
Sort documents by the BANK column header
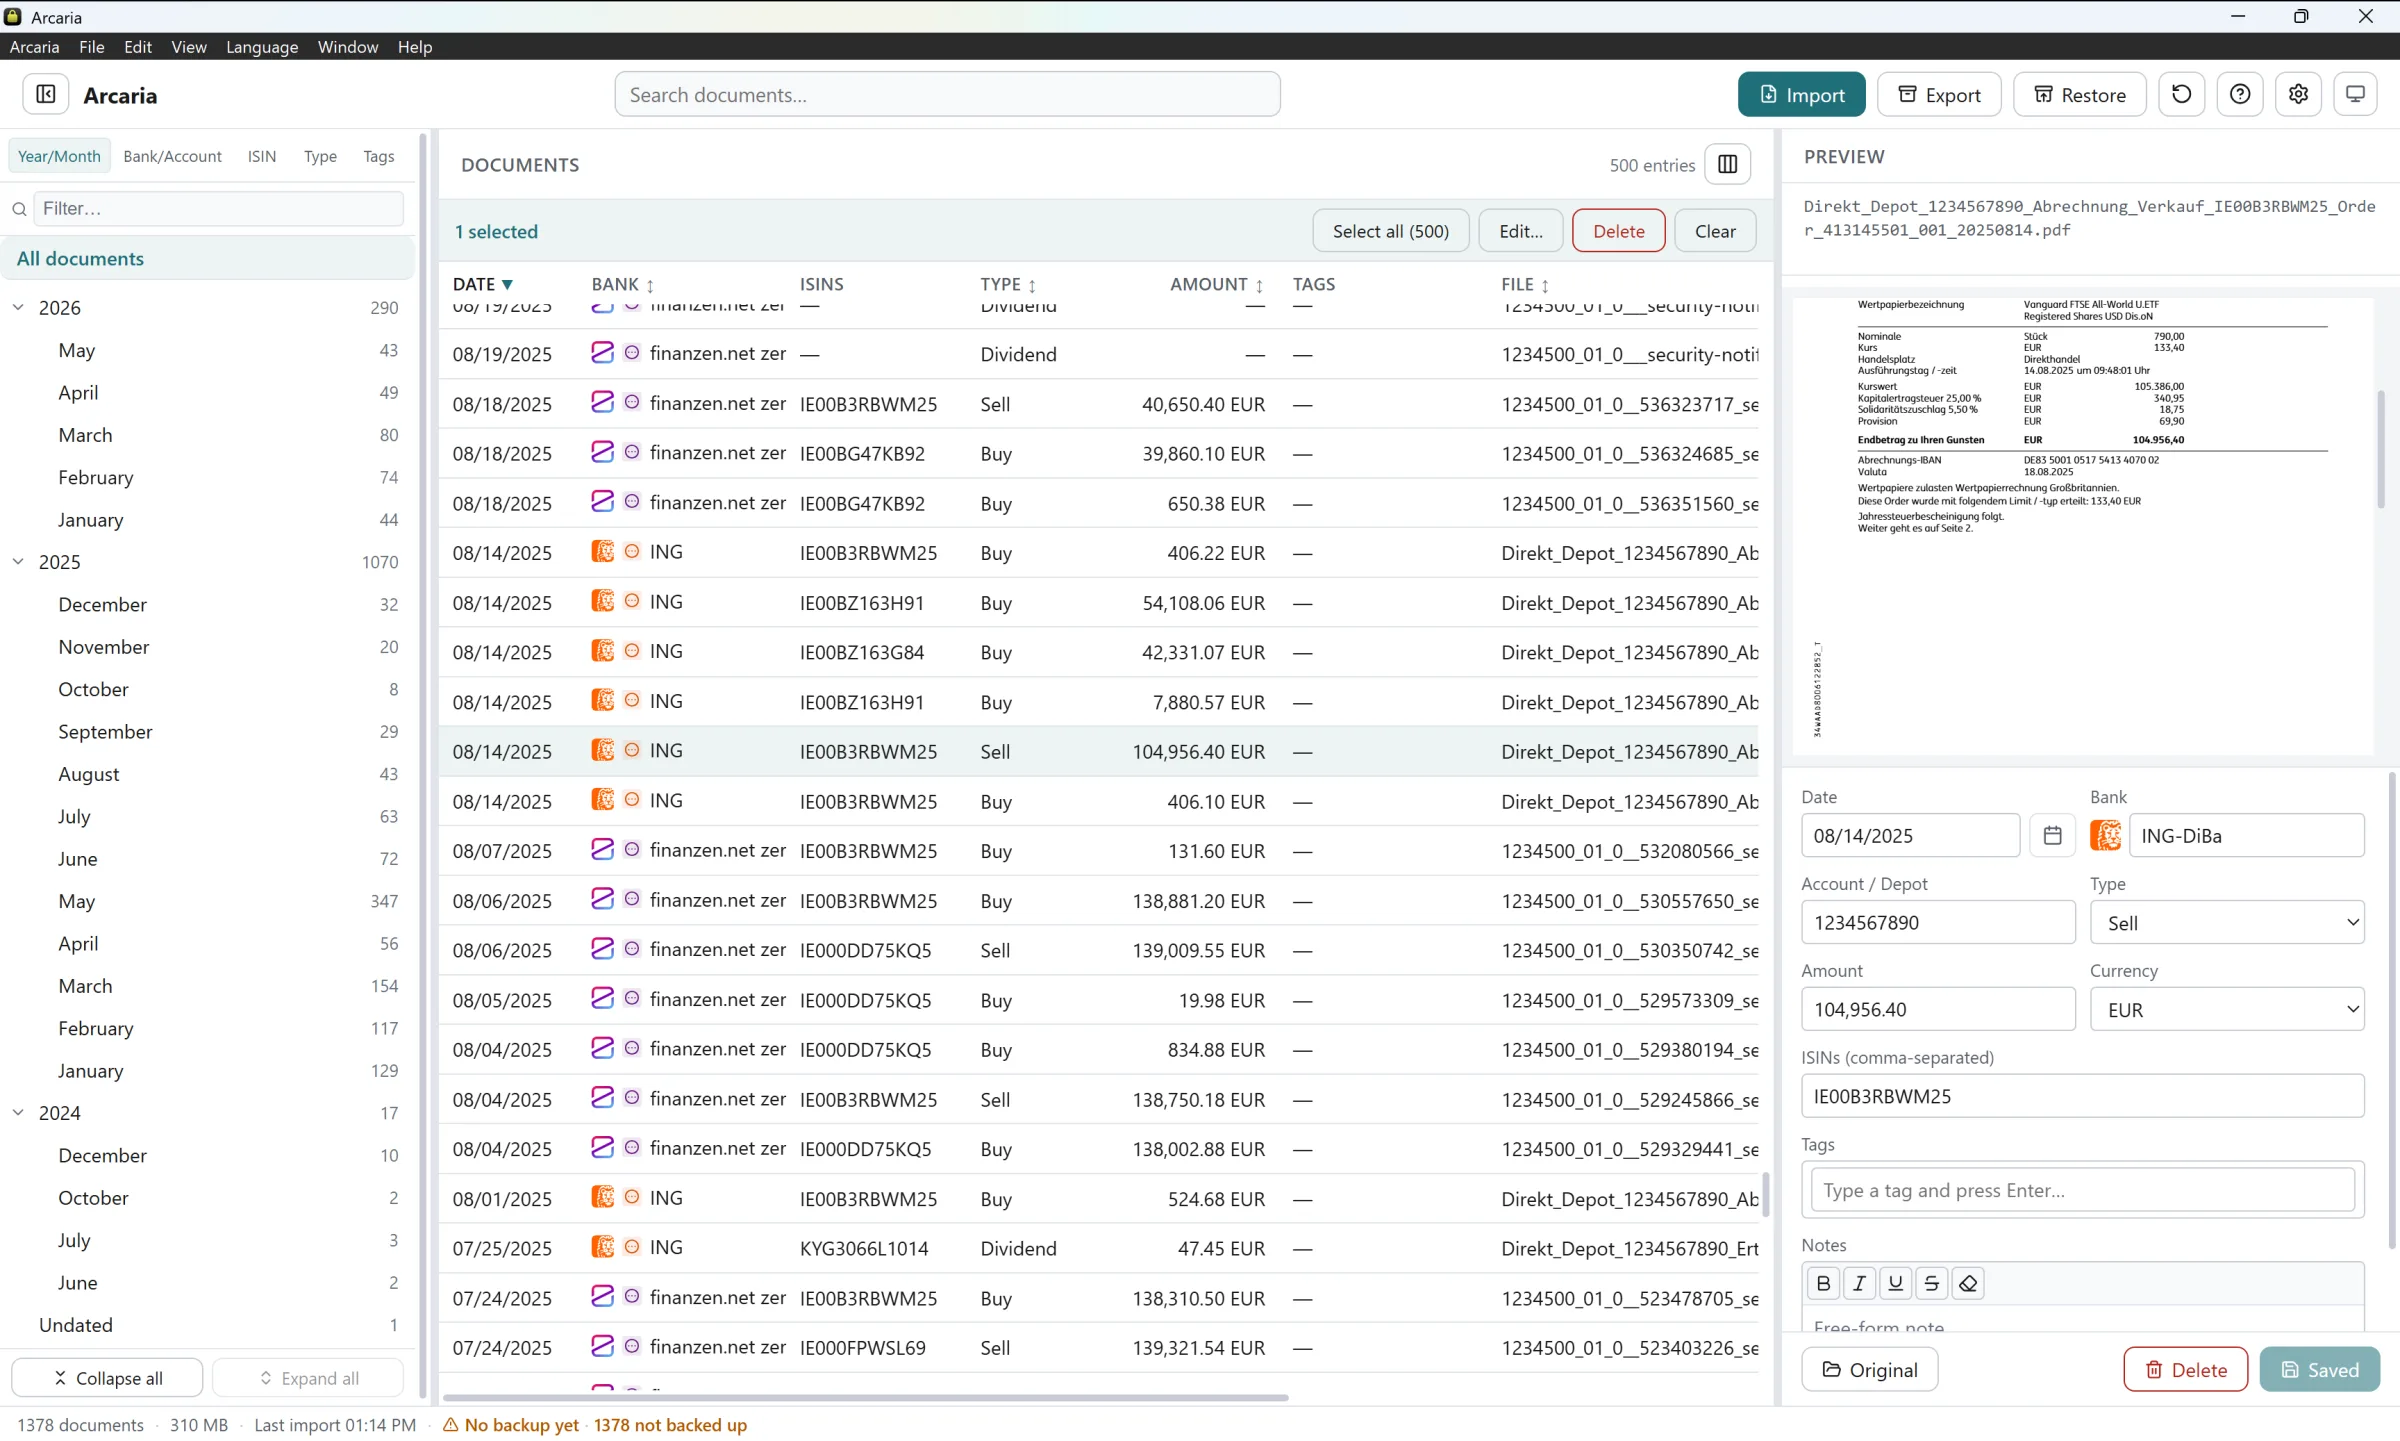[x=623, y=284]
